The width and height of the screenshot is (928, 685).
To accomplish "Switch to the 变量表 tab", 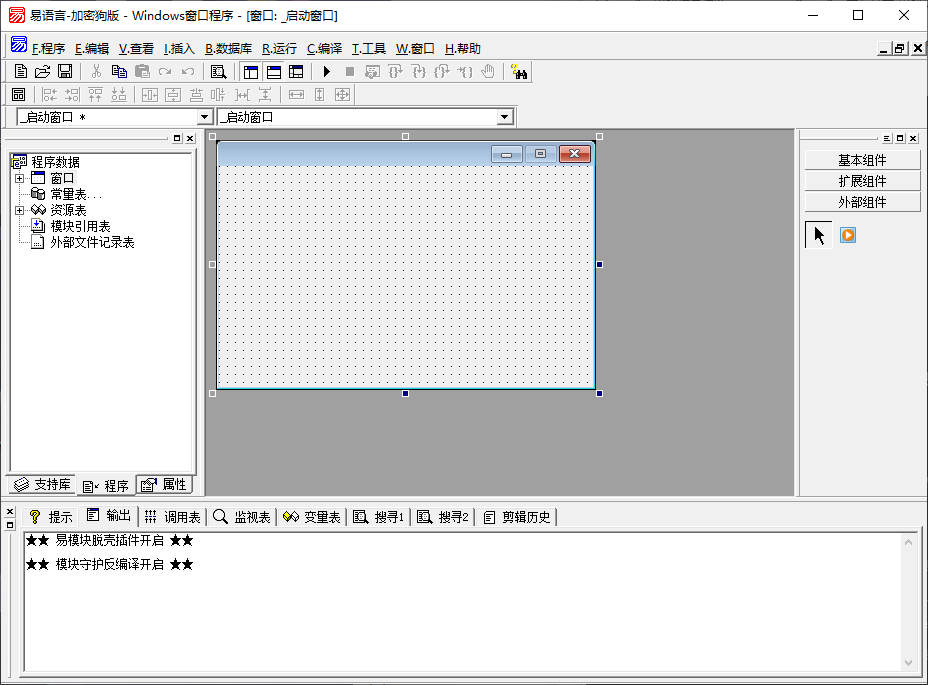I will pos(312,517).
